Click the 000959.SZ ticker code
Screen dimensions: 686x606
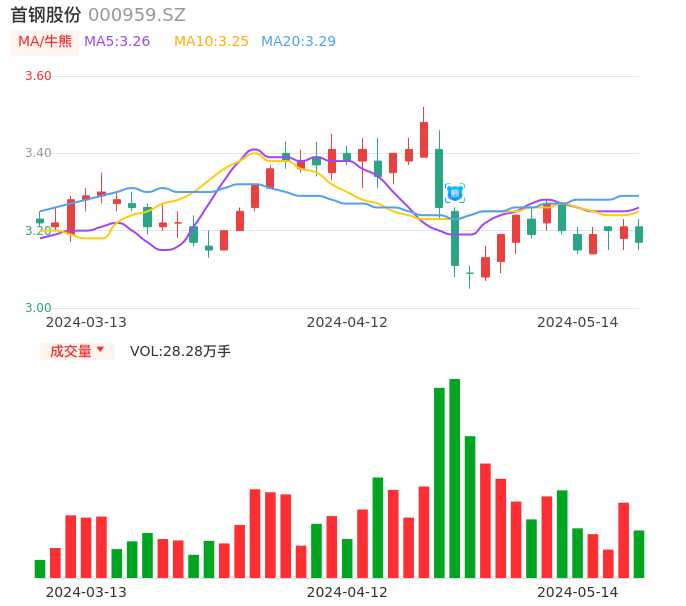pos(137,15)
